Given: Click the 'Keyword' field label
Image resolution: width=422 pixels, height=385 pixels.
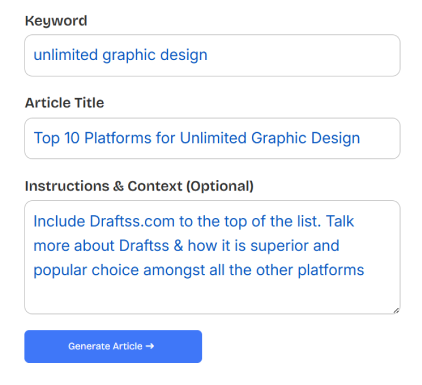Looking at the screenshot, I should (x=56, y=21).
